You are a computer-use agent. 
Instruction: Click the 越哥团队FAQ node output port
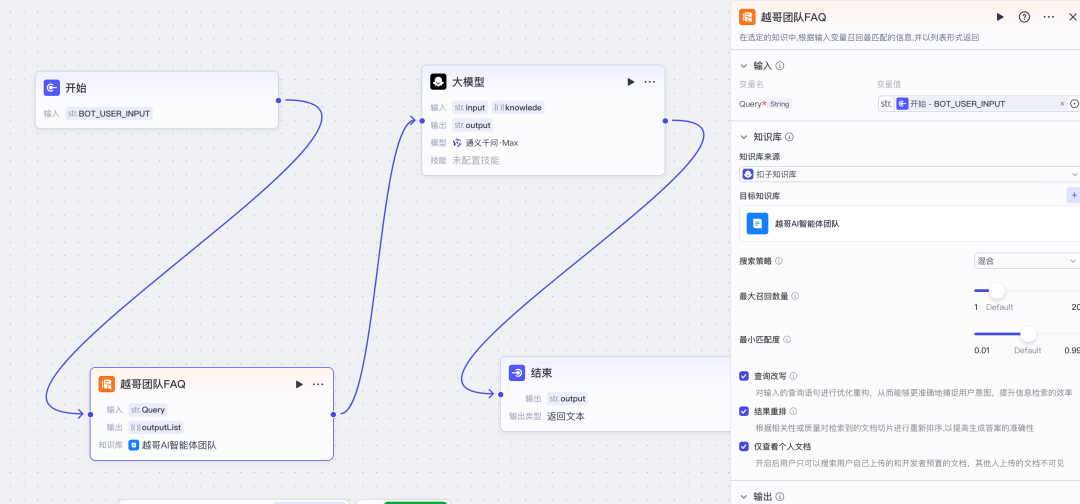click(333, 414)
